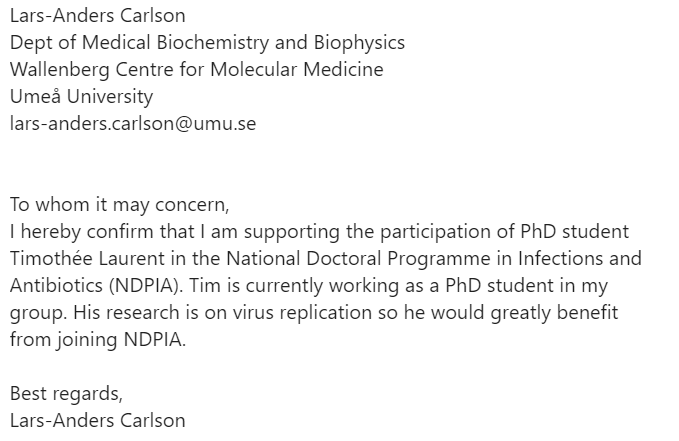Click the name Lars-Anders Carlson at top
The image size is (679, 441).
click(97, 16)
